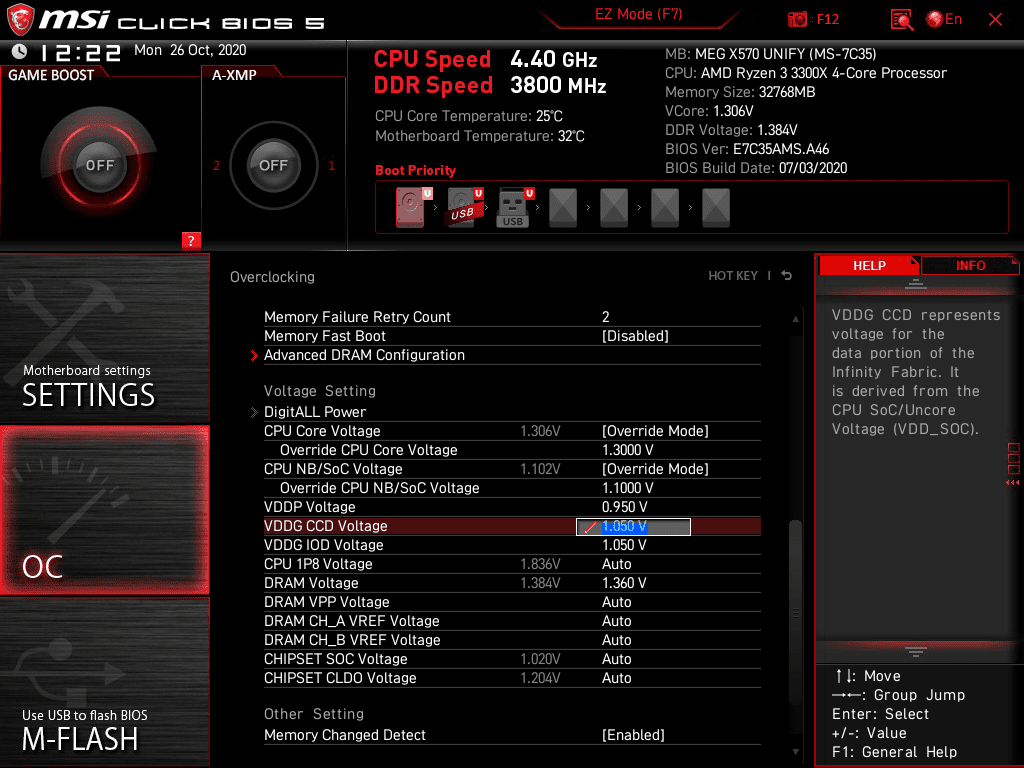
Task: Click the fourth empty boot slot
Action: pyautogui.click(x=563, y=208)
